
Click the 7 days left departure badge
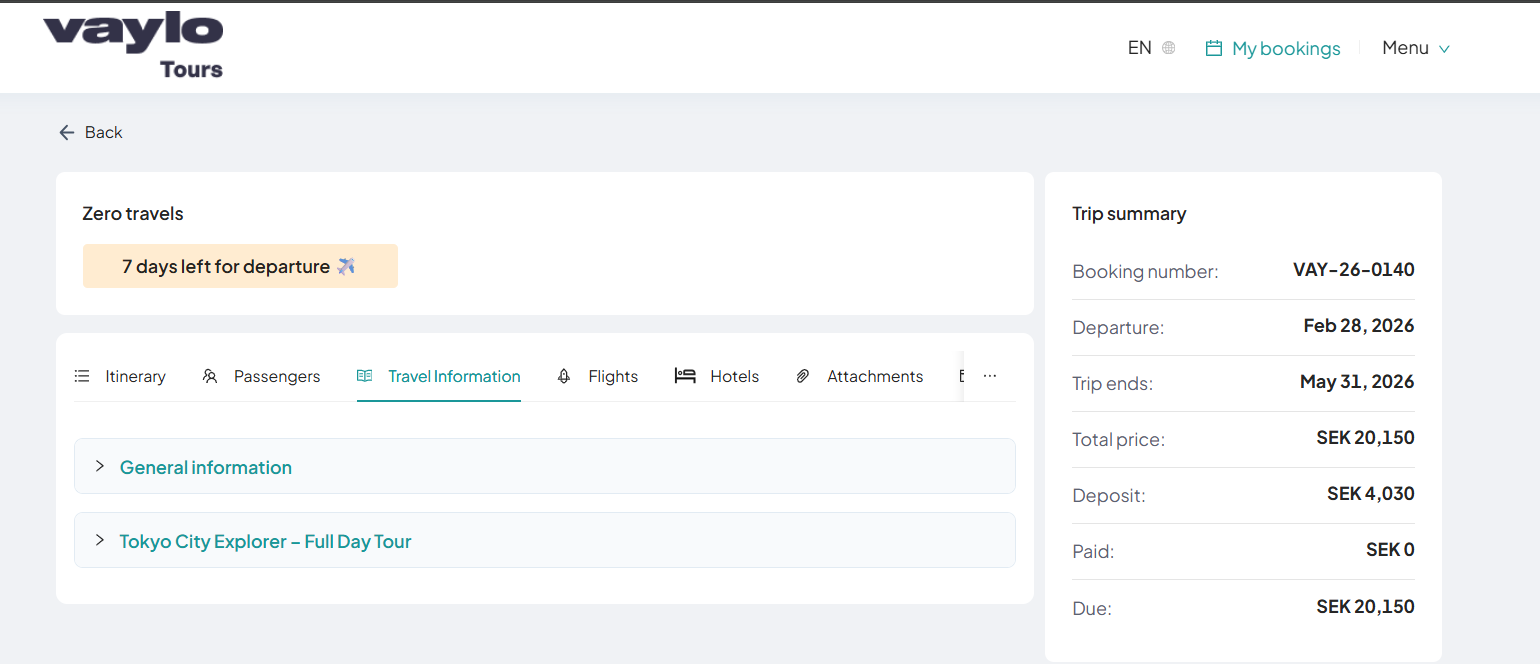point(240,266)
